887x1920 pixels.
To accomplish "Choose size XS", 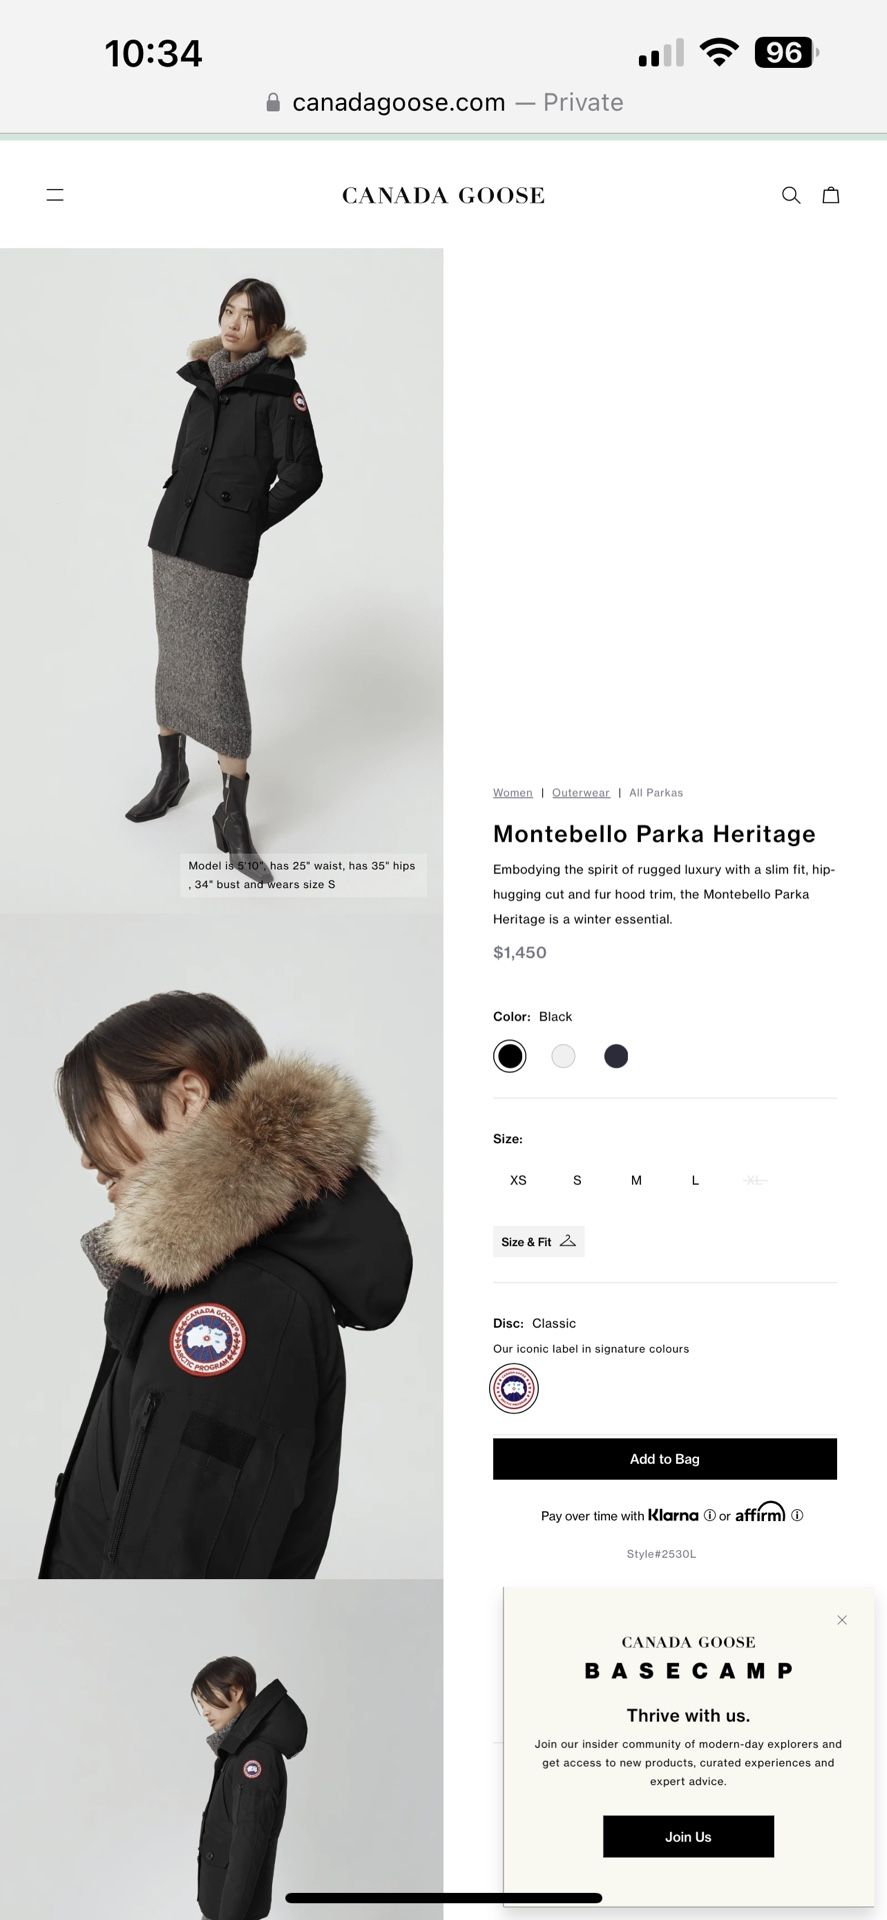I will click(518, 1180).
